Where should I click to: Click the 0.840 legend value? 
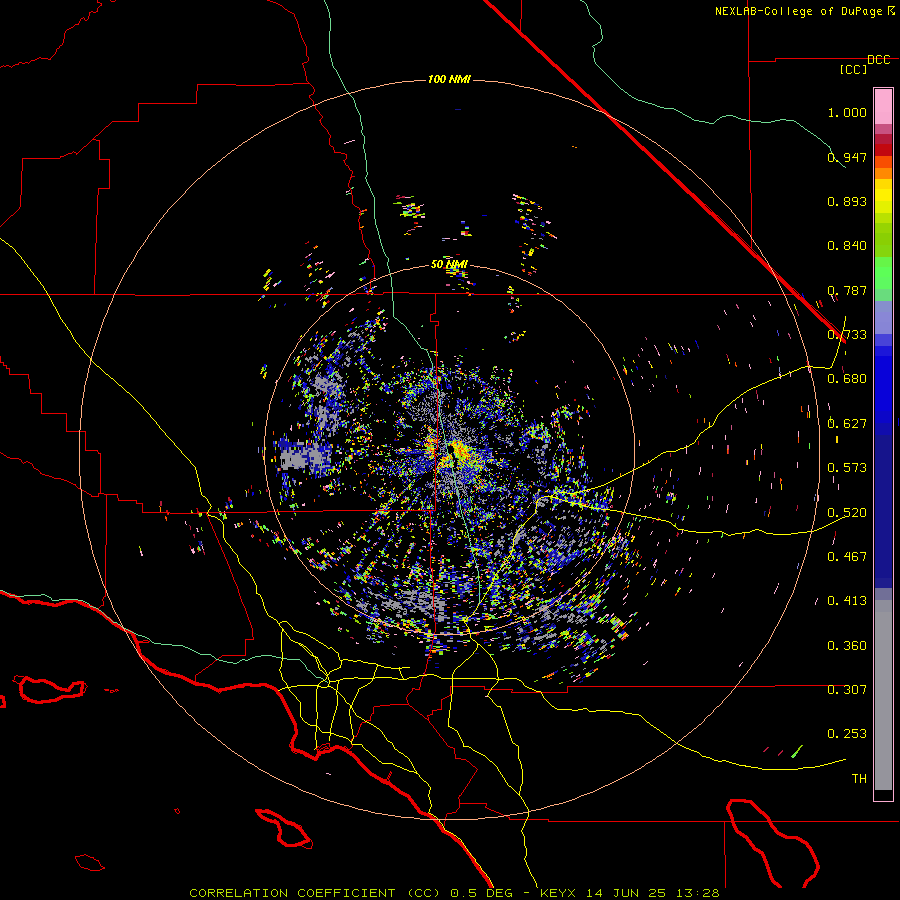[847, 246]
